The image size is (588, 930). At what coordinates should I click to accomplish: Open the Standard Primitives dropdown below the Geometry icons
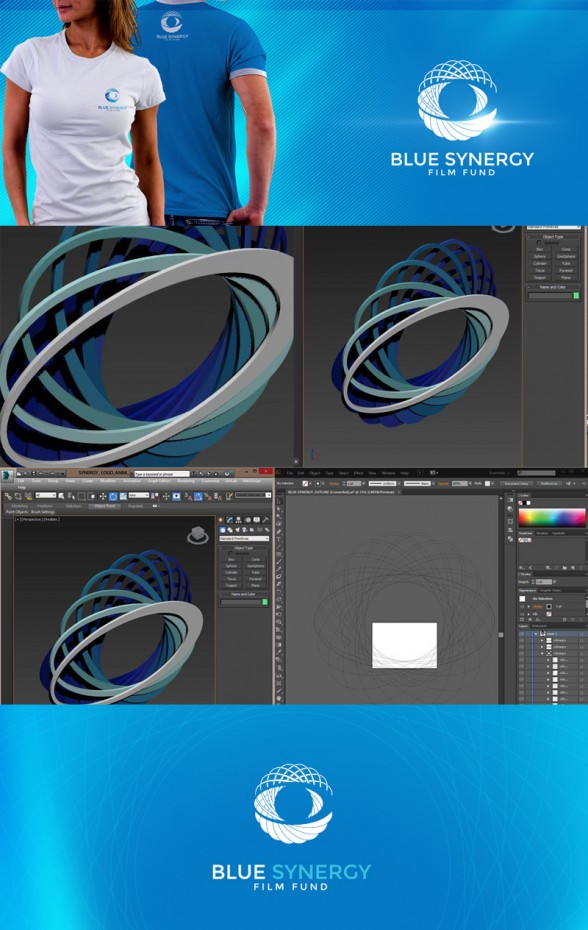pyautogui.click(x=244, y=539)
